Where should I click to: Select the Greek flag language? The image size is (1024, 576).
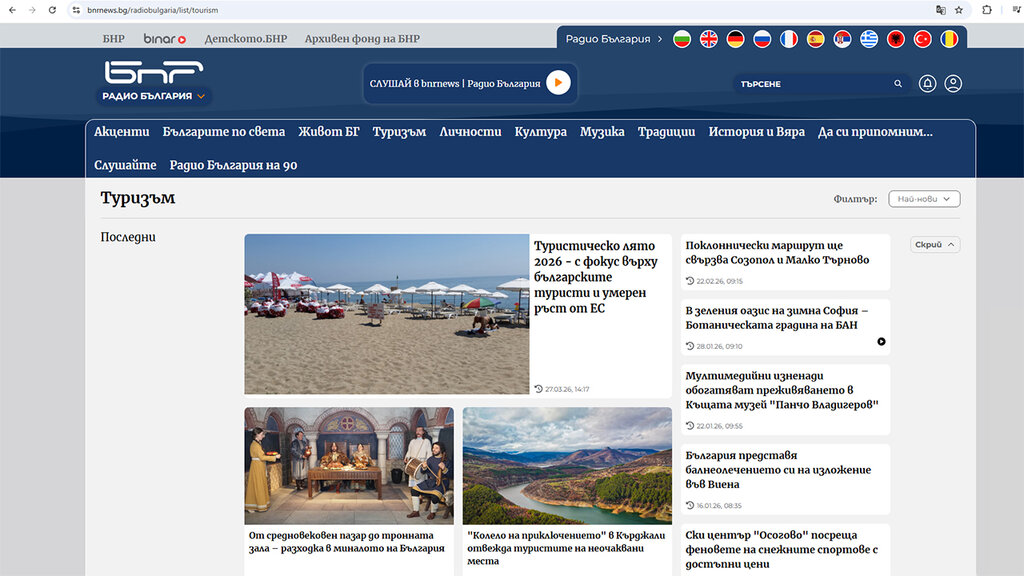[x=869, y=39]
